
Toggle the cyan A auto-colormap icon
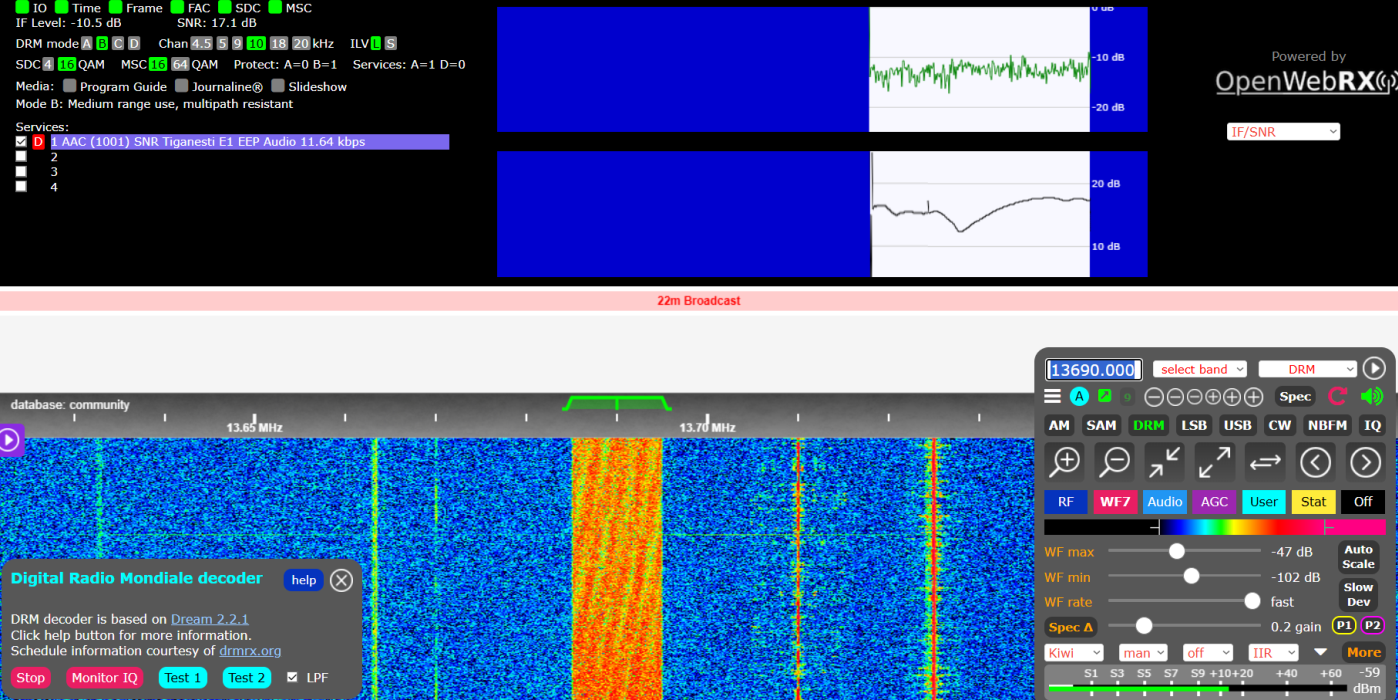(x=1078, y=396)
